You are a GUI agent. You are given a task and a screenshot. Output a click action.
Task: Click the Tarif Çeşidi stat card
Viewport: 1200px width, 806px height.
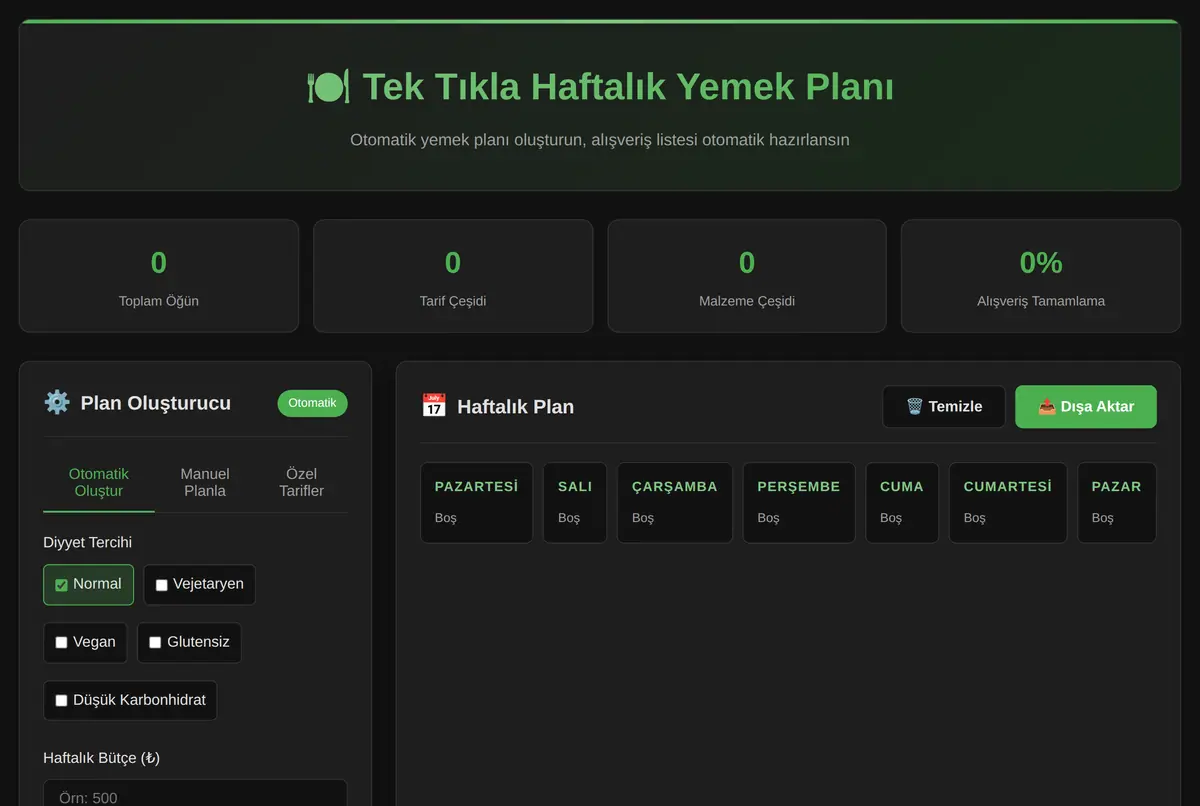(x=453, y=276)
